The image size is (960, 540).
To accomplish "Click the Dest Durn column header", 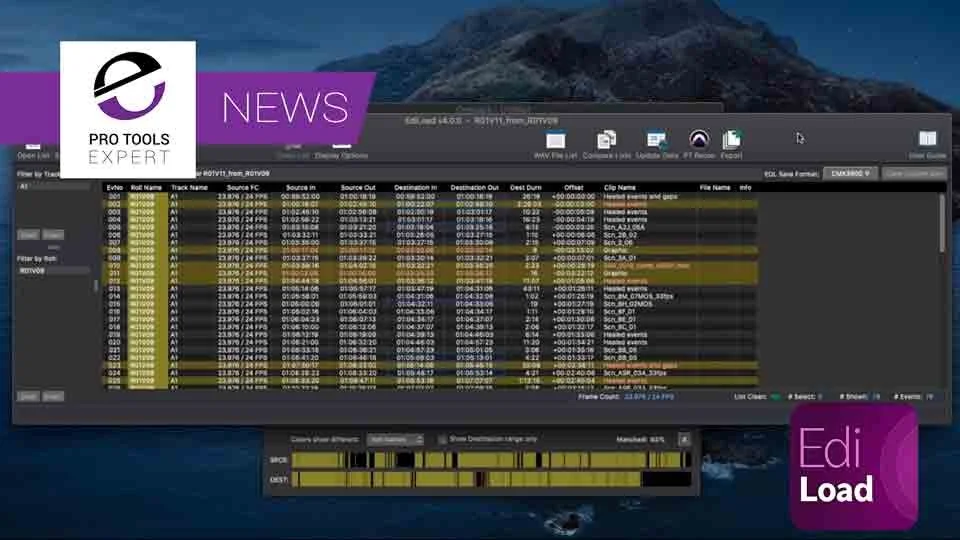I will pyautogui.click(x=525, y=187).
